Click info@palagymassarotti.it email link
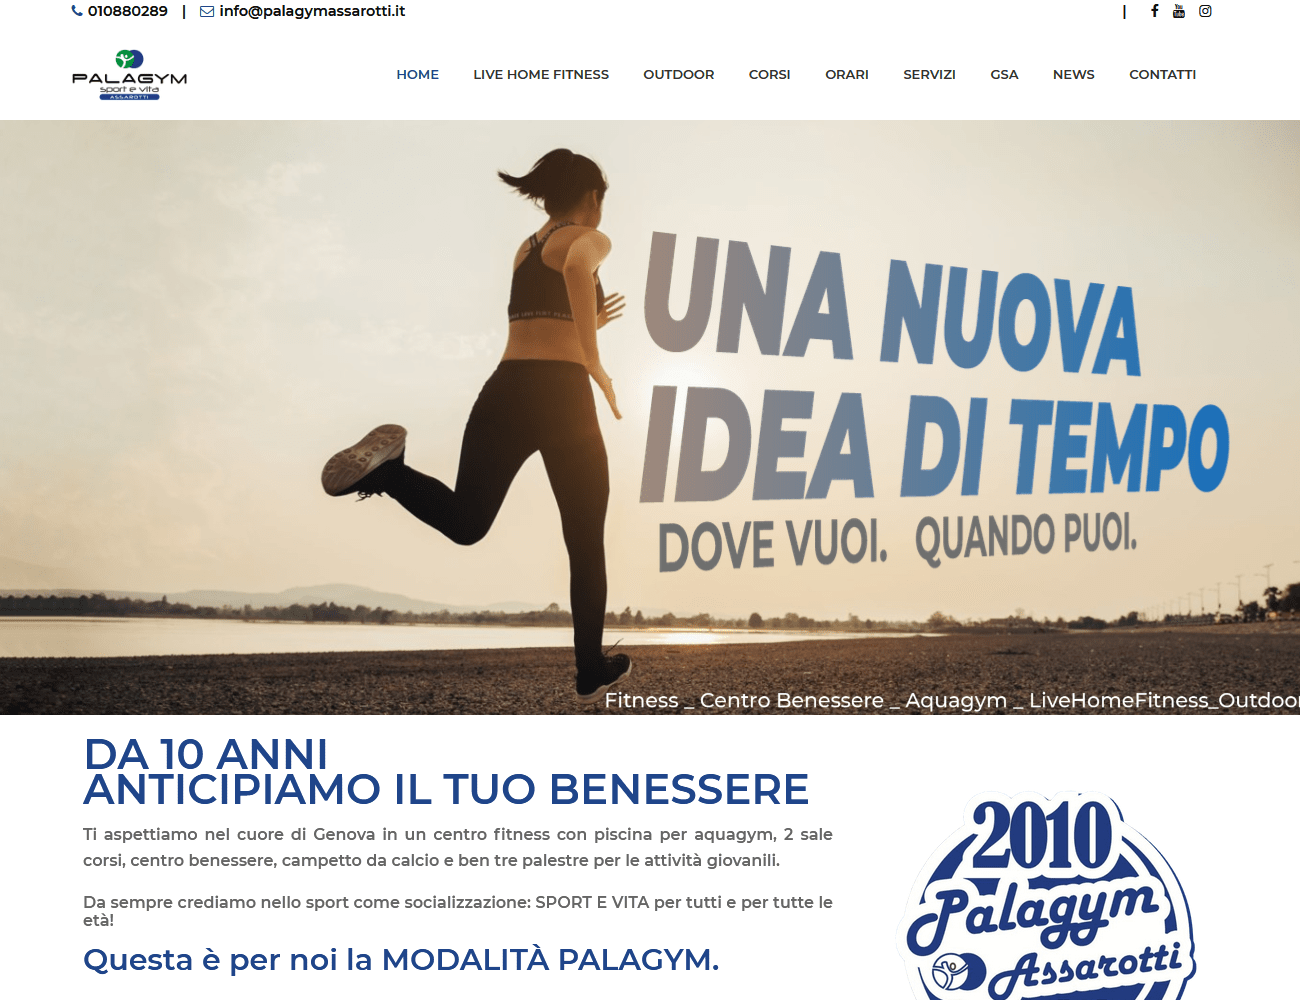This screenshot has width=1300, height=1000. pos(312,11)
